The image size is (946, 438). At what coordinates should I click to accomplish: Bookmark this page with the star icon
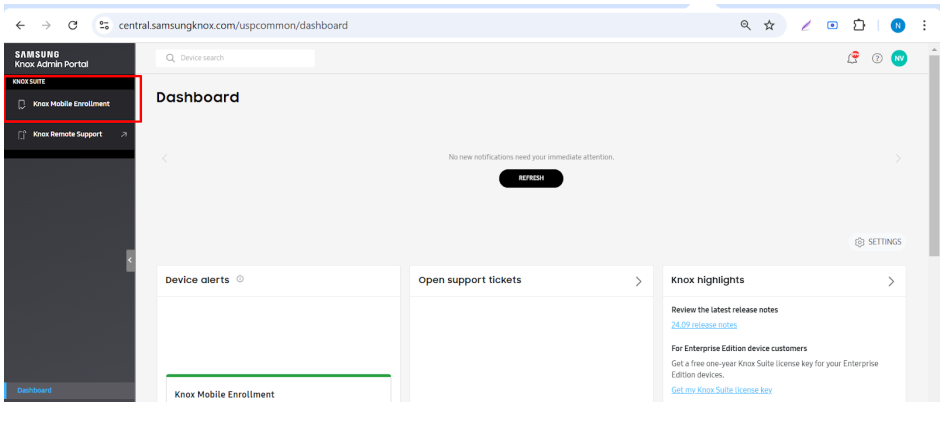(769, 25)
